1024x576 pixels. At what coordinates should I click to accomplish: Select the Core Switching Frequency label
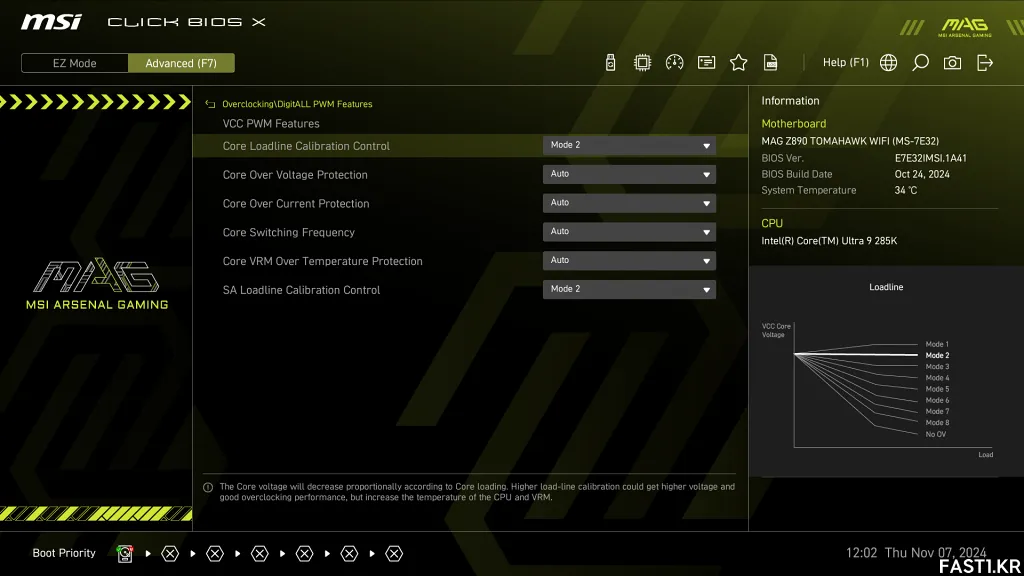(x=289, y=232)
